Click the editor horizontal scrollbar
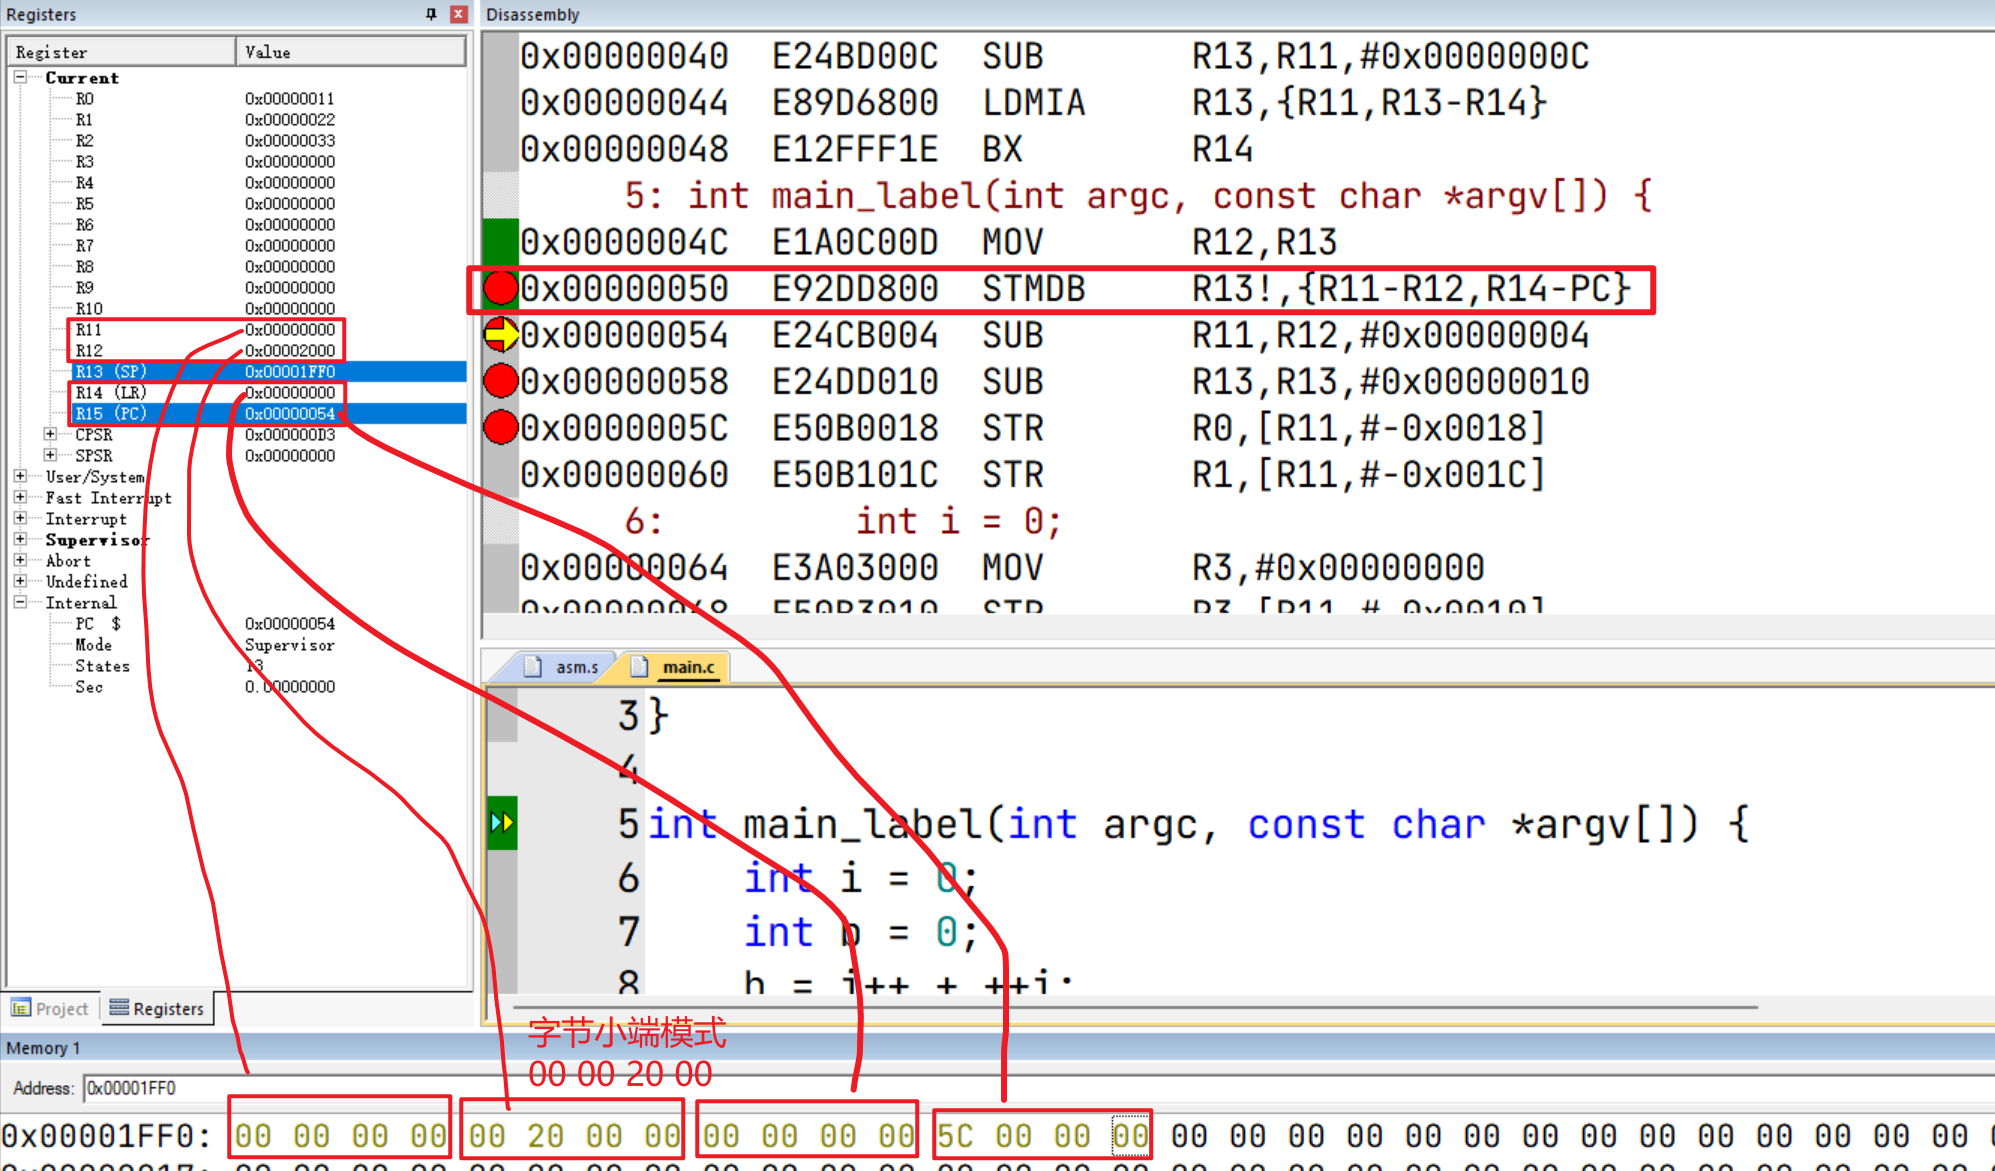The image size is (1995, 1171). pyautogui.click(x=1135, y=1007)
